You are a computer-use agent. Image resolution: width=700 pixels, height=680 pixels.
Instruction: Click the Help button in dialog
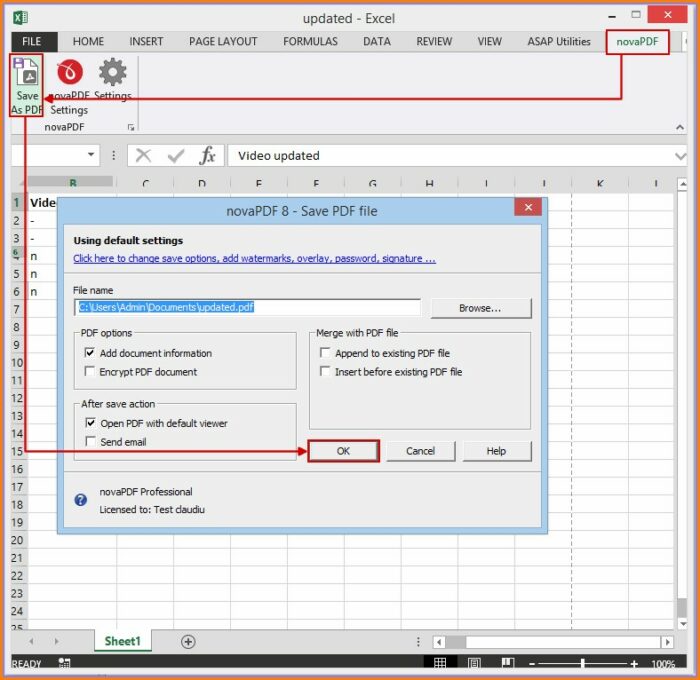click(496, 451)
